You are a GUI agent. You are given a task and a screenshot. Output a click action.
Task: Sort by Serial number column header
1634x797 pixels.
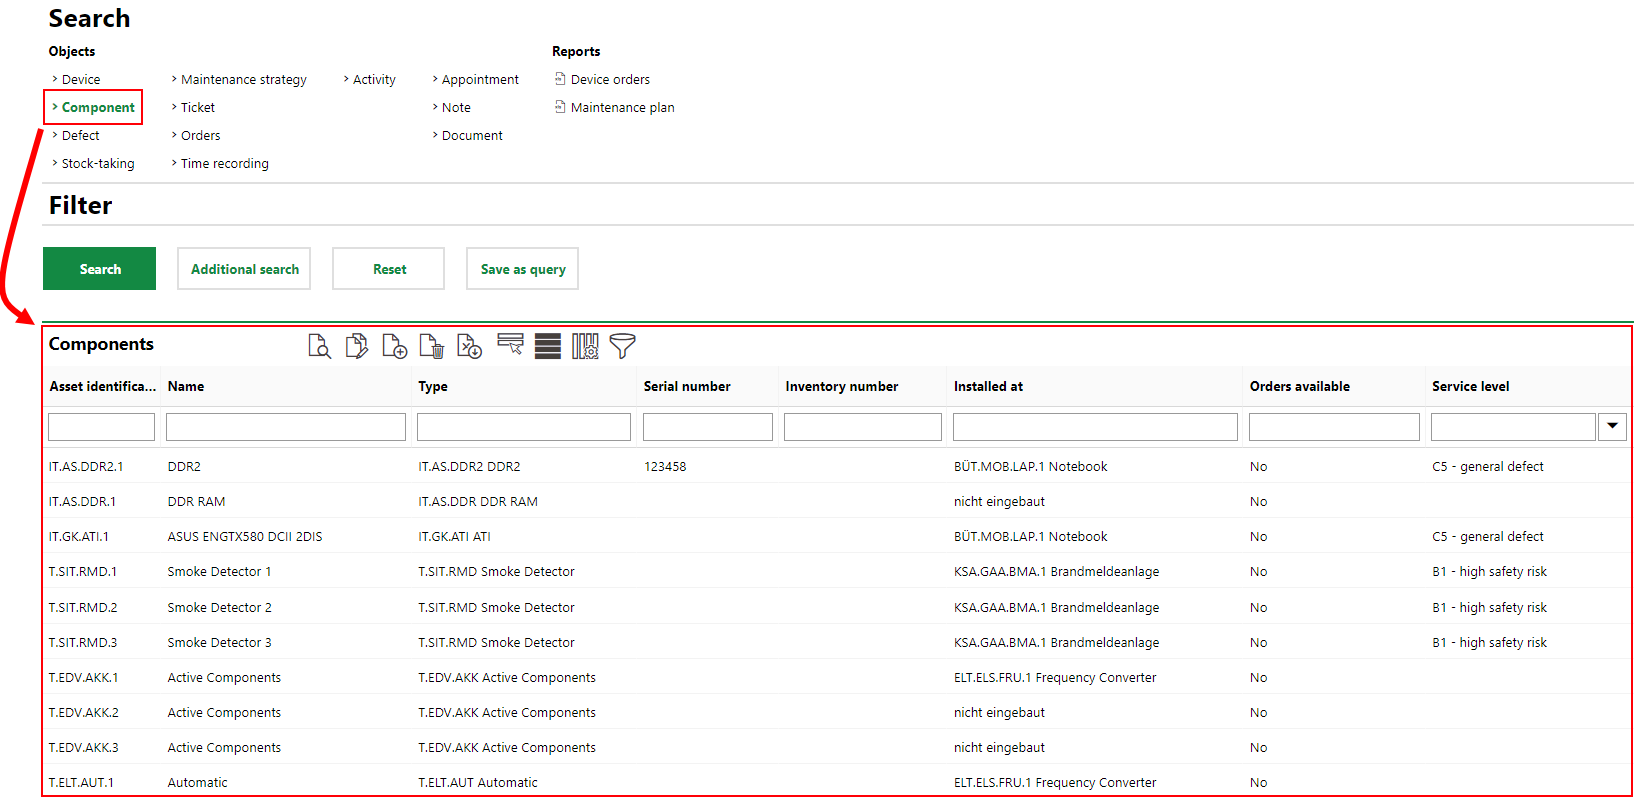click(x=687, y=386)
